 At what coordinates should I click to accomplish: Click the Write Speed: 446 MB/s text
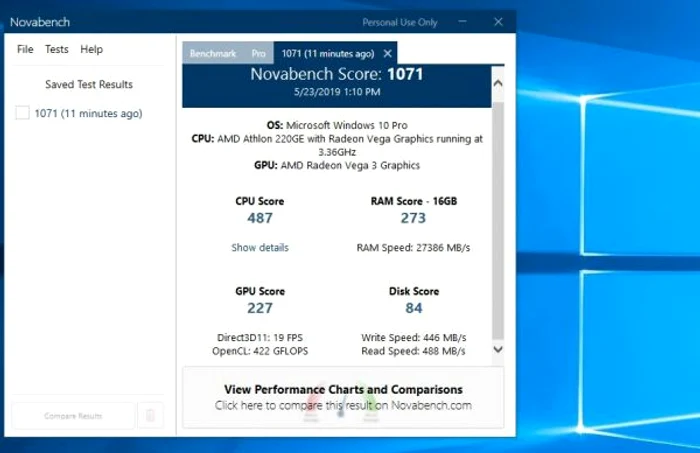click(x=414, y=337)
